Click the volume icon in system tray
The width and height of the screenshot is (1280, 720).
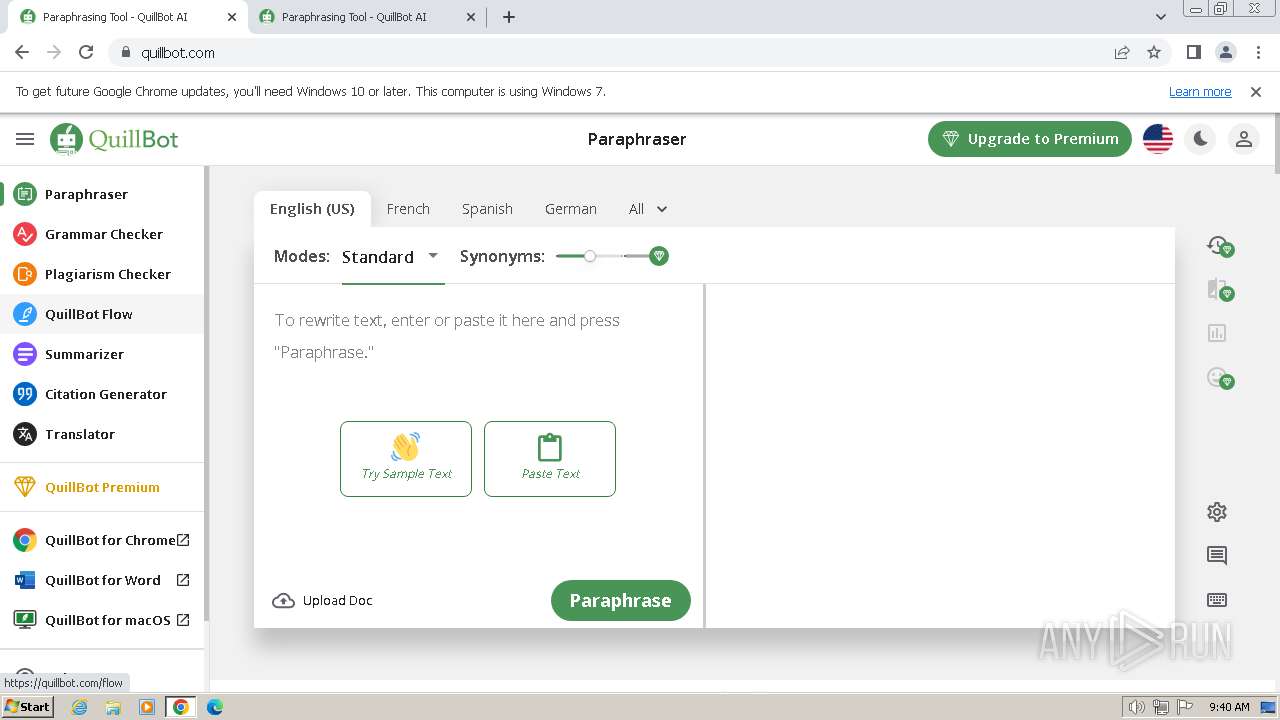click(x=1136, y=707)
